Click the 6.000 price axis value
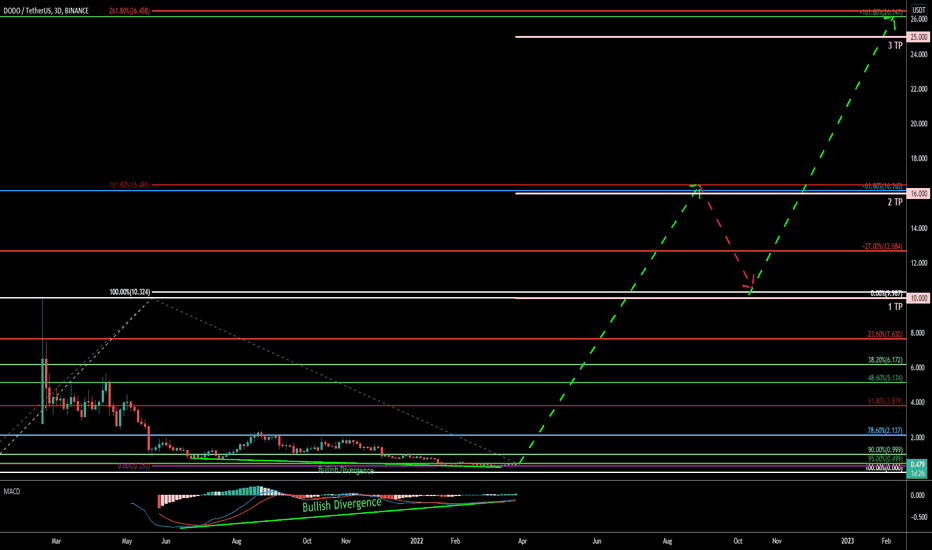The width and height of the screenshot is (932, 550). pos(919,367)
